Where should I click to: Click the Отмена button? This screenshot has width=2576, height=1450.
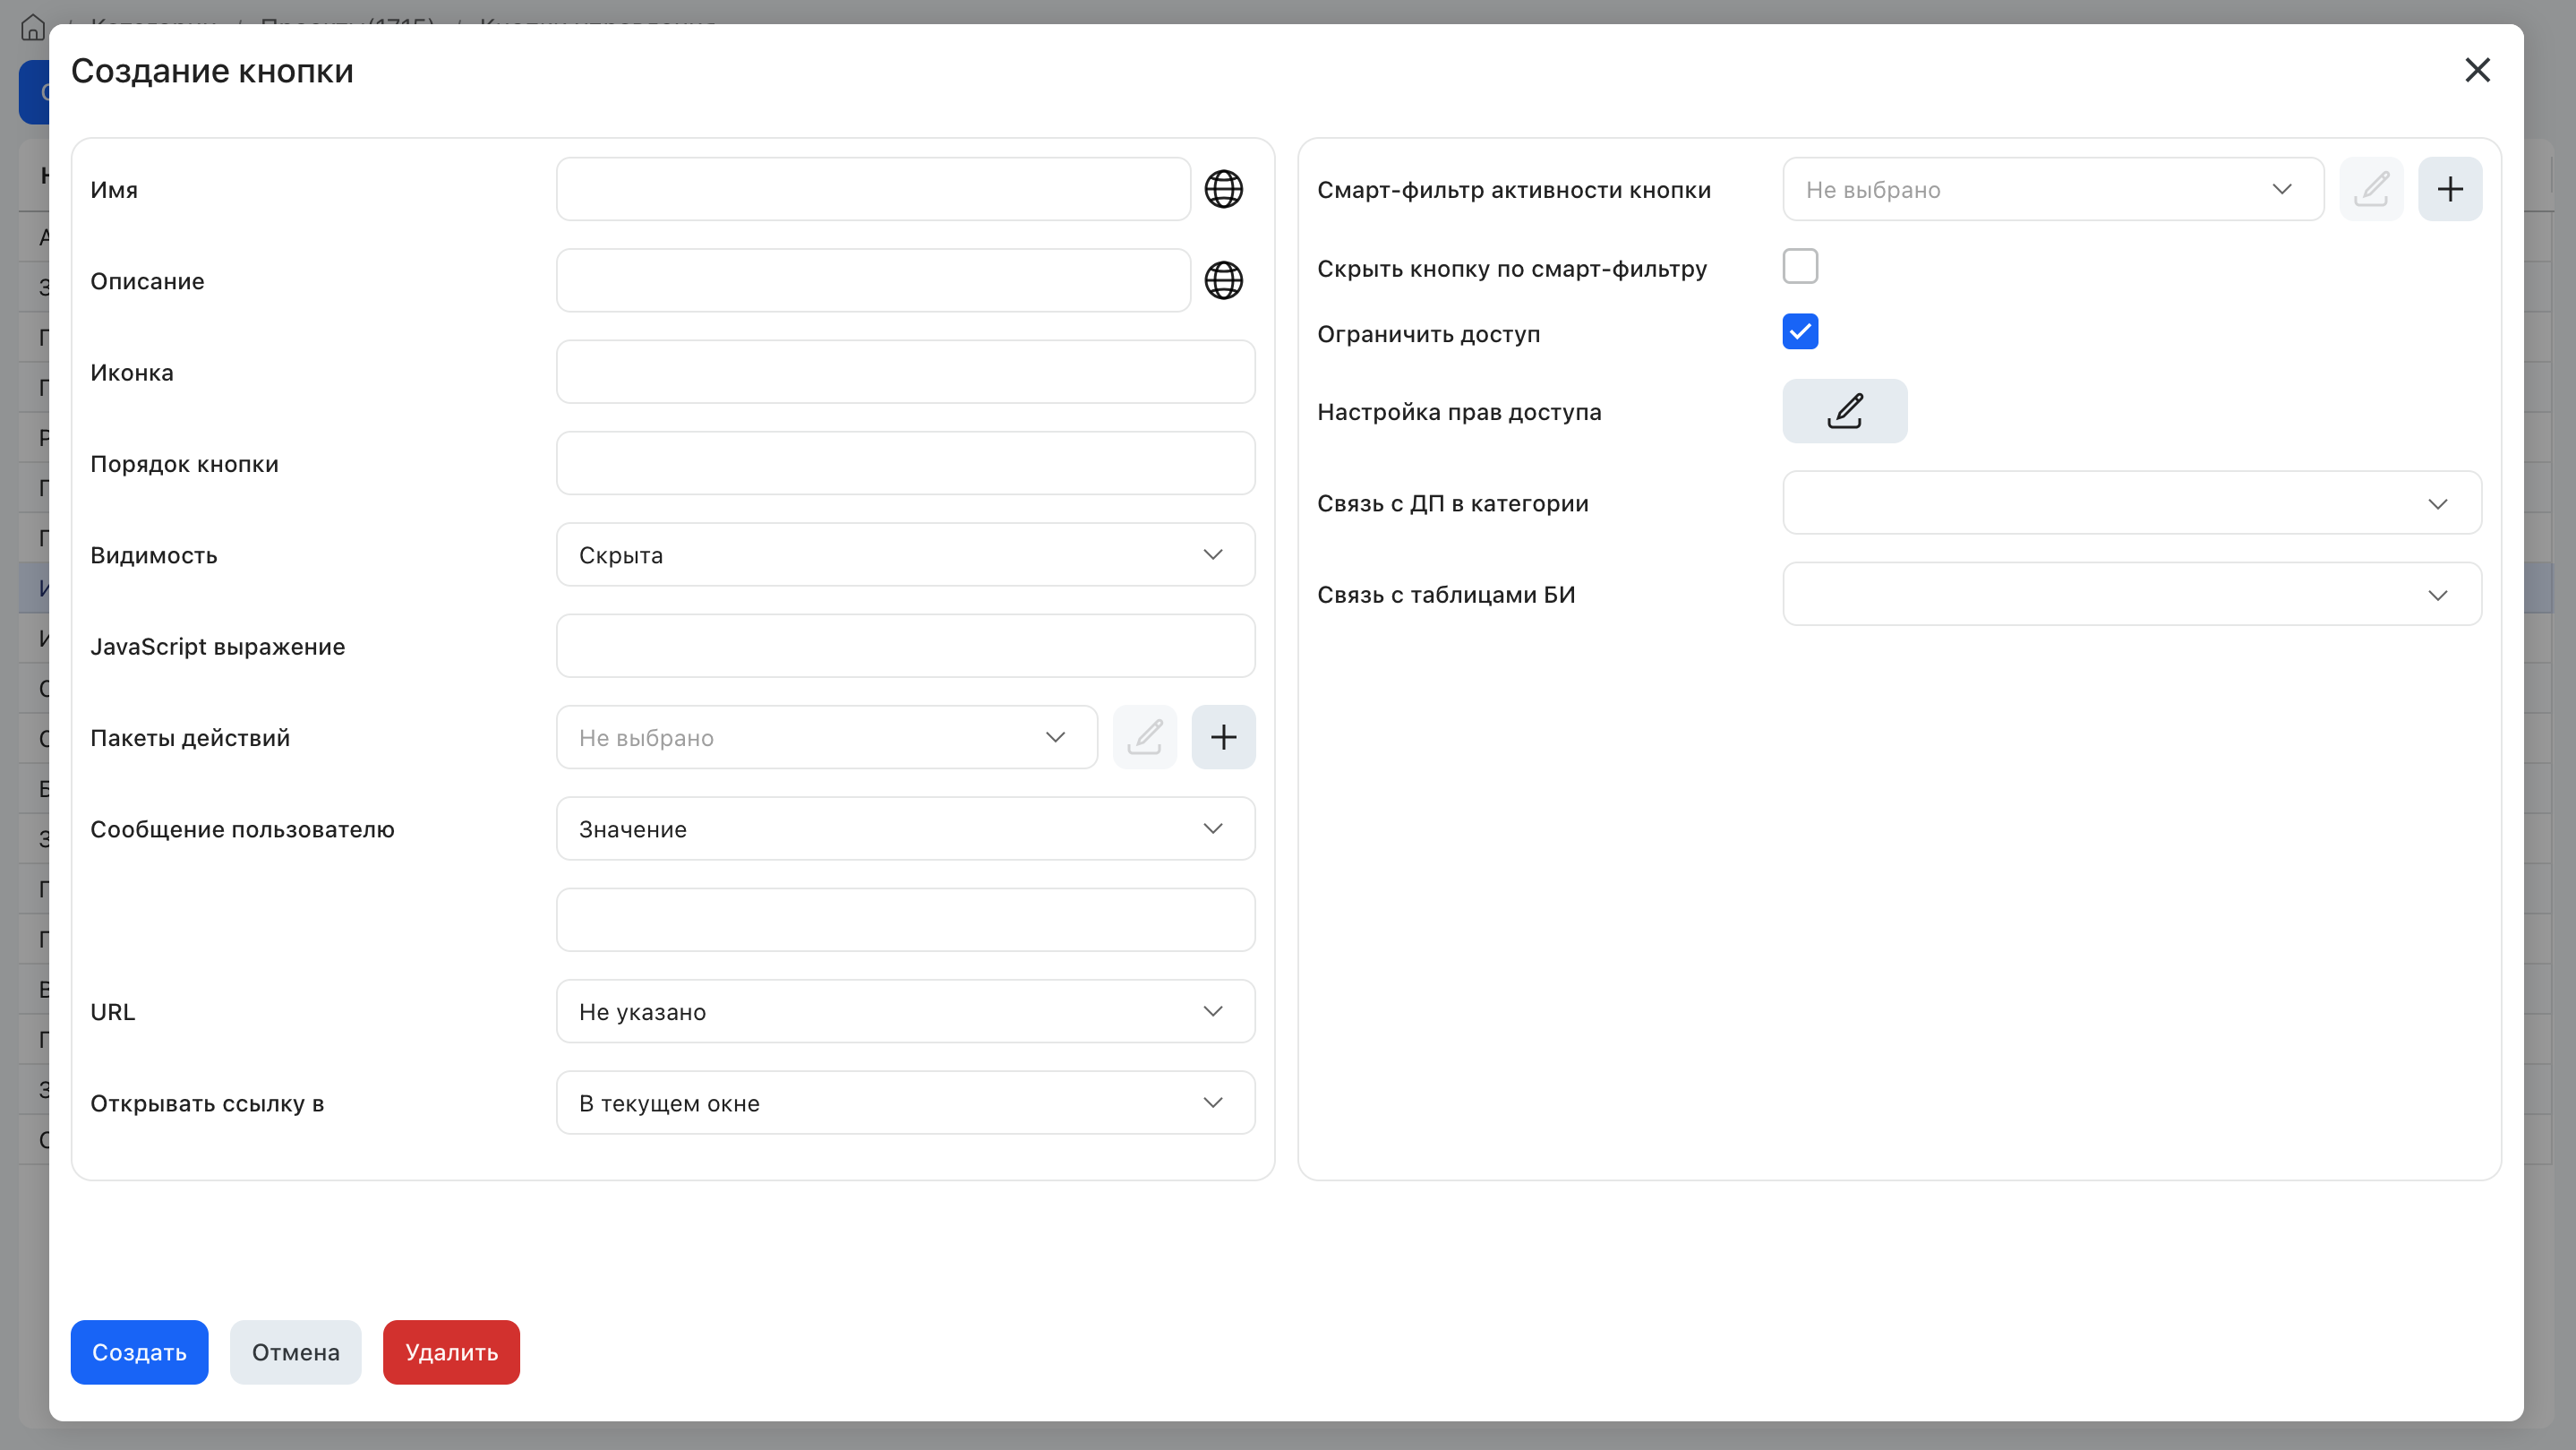tap(296, 1353)
